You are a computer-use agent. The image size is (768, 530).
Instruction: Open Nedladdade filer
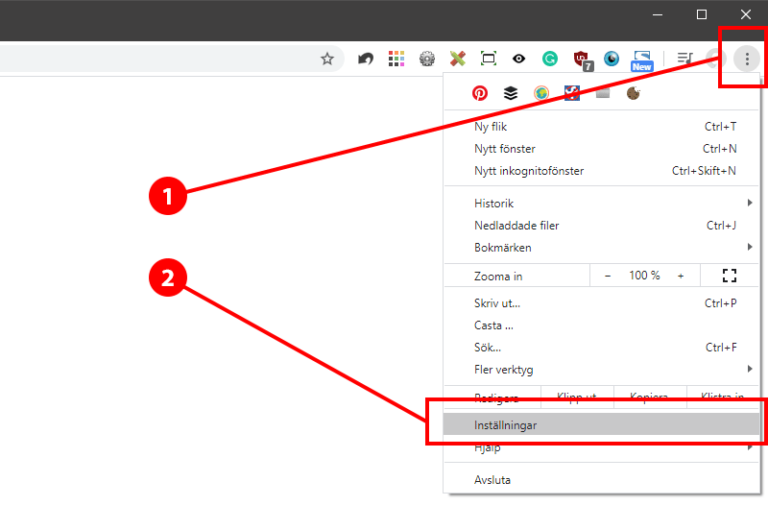(x=601, y=225)
